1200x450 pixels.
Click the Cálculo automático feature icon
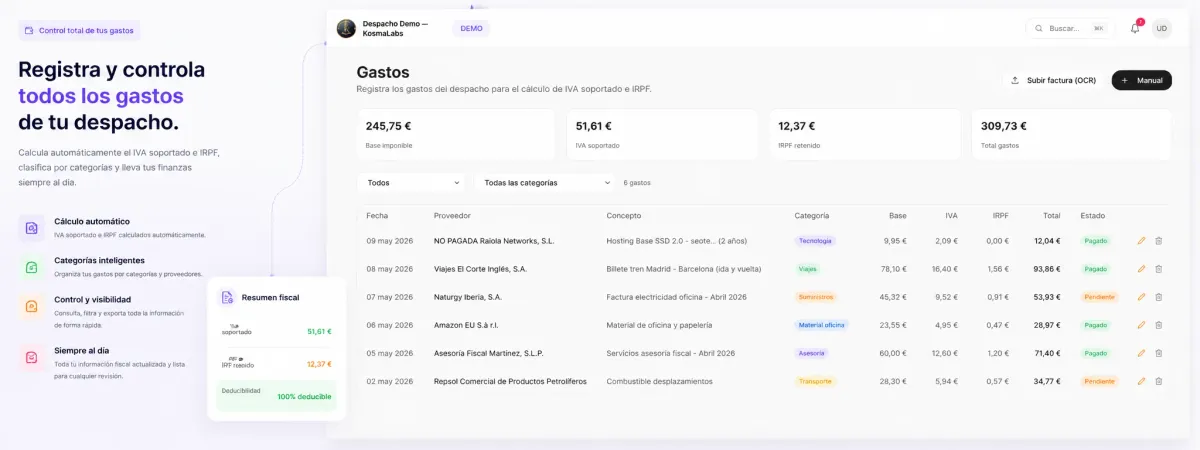coord(31,228)
